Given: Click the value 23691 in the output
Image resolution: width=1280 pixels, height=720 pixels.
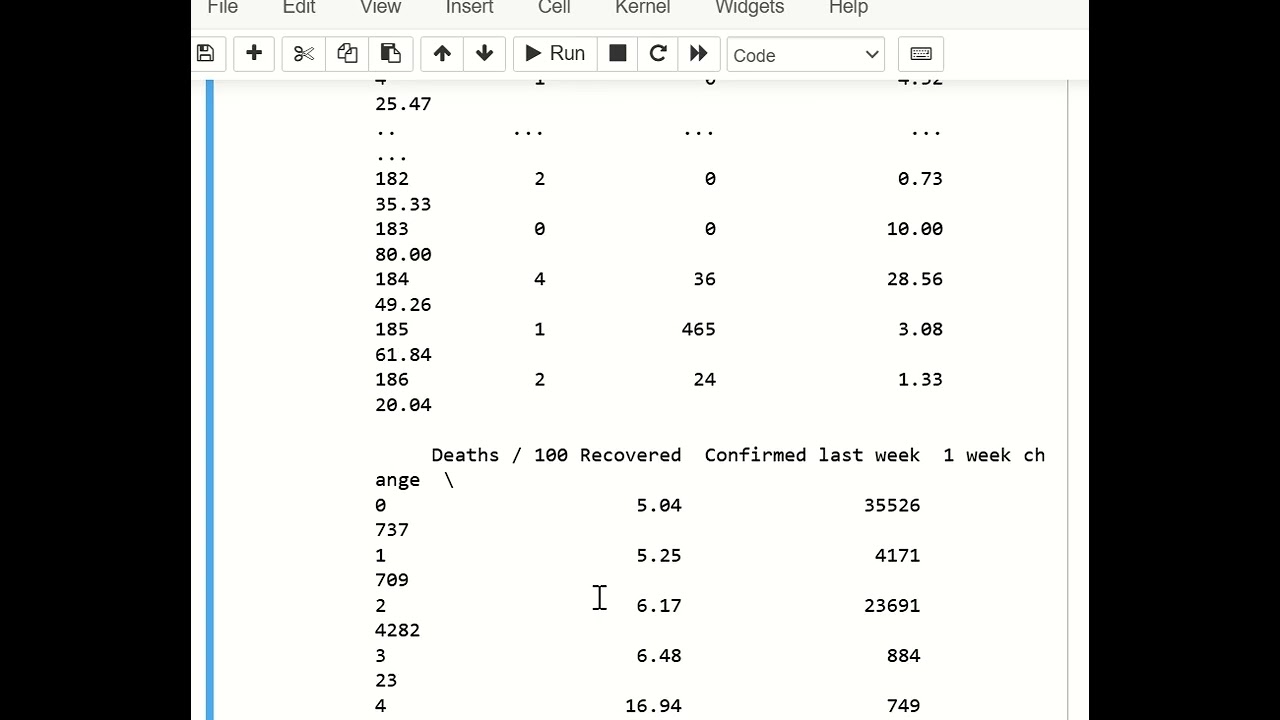Looking at the screenshot, I should click(x=892, y=605).
